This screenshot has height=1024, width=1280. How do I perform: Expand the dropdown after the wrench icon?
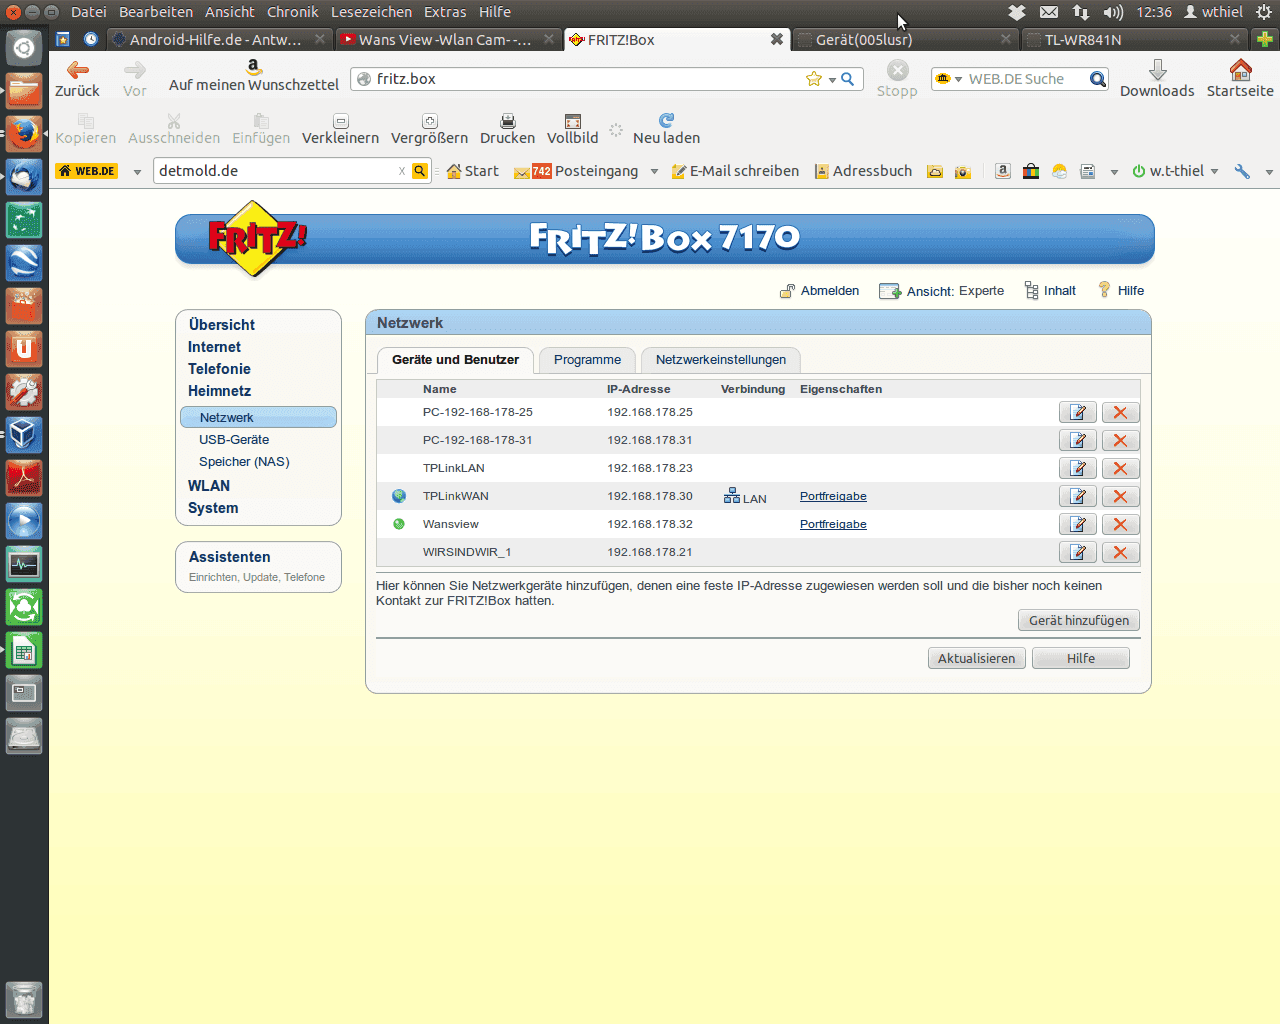point(1269,172)
